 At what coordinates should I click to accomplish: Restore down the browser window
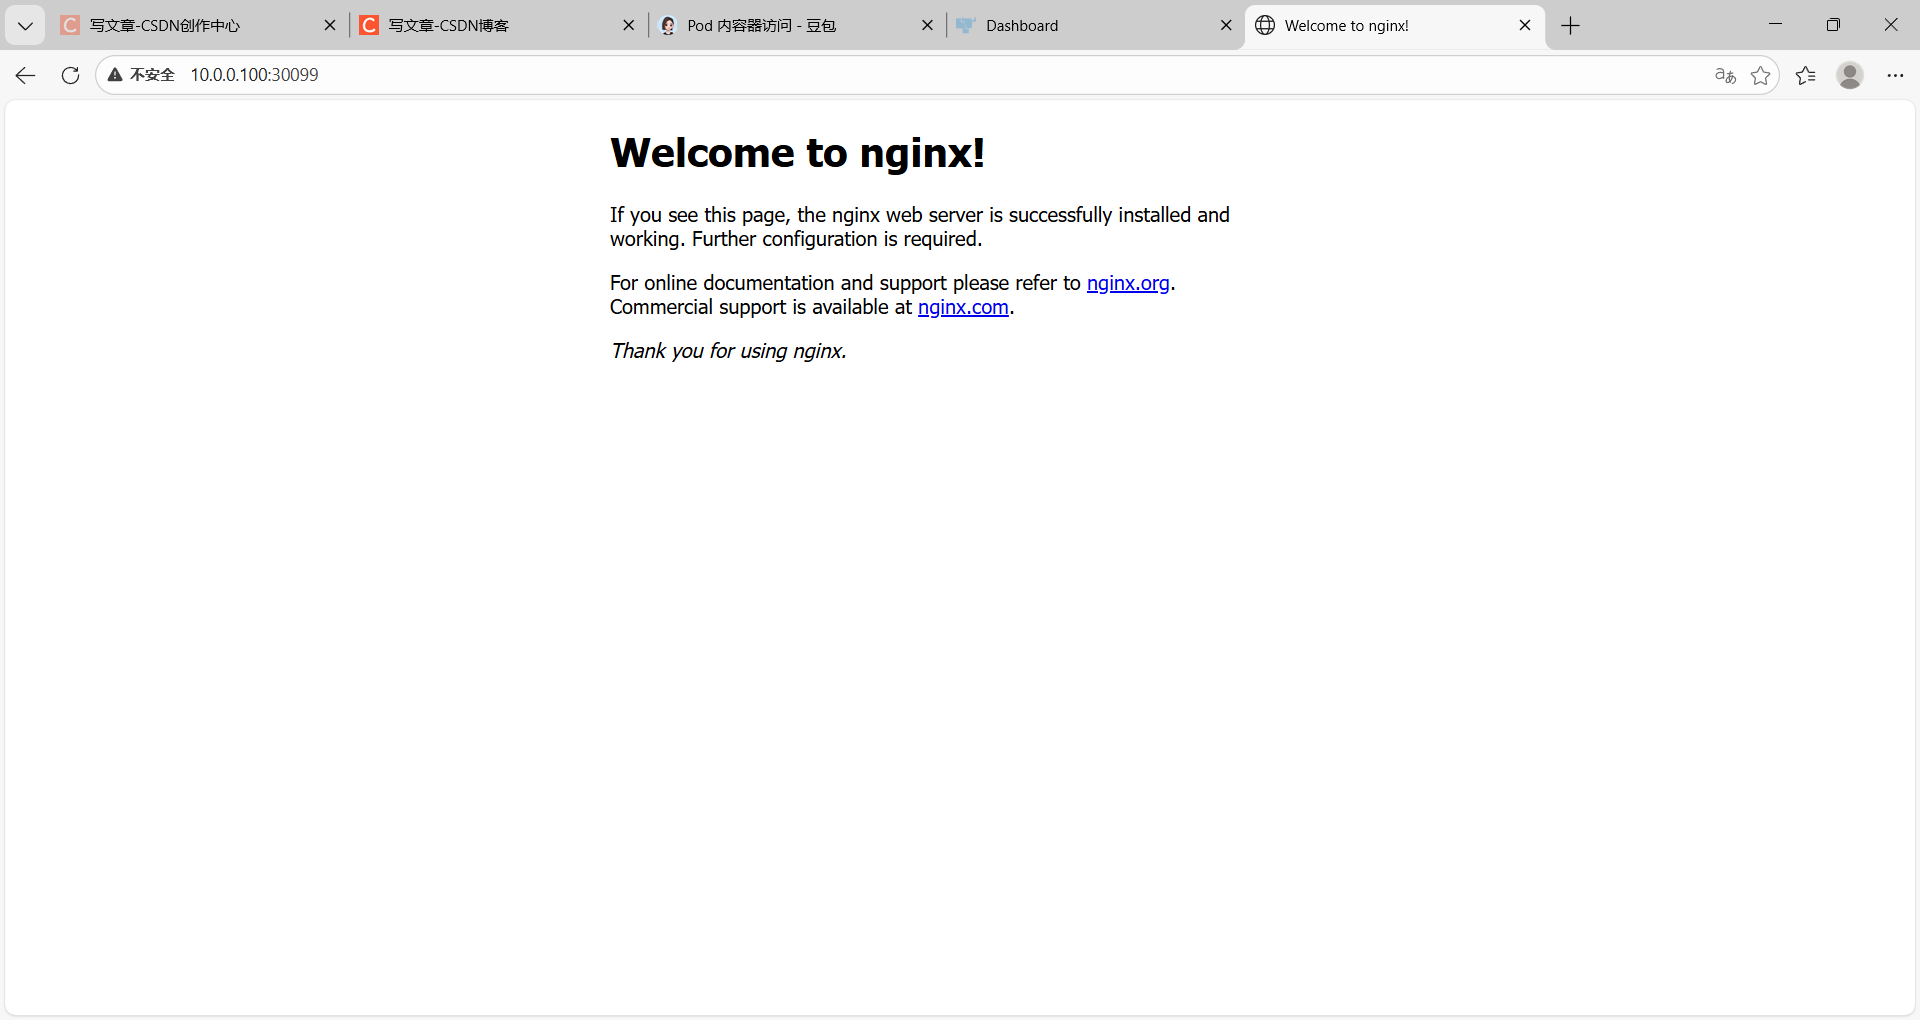click(1833, 25)
